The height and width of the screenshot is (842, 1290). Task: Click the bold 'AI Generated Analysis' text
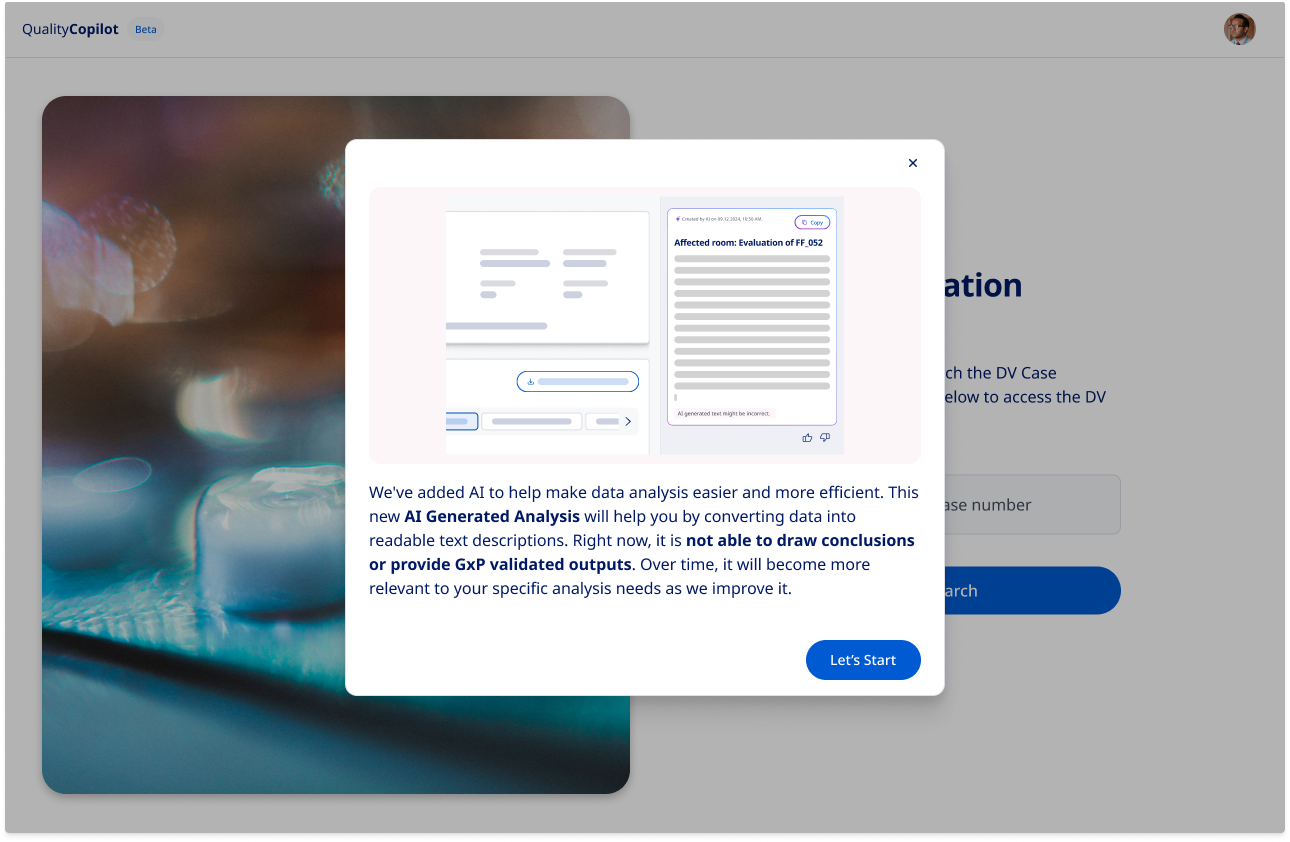[492, 516]
